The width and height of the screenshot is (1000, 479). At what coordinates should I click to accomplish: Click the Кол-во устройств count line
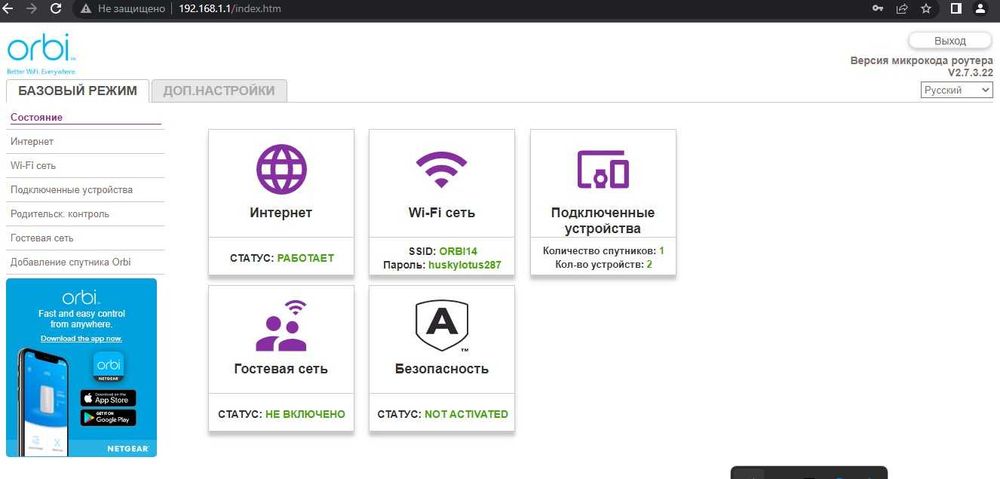(603, 264)
